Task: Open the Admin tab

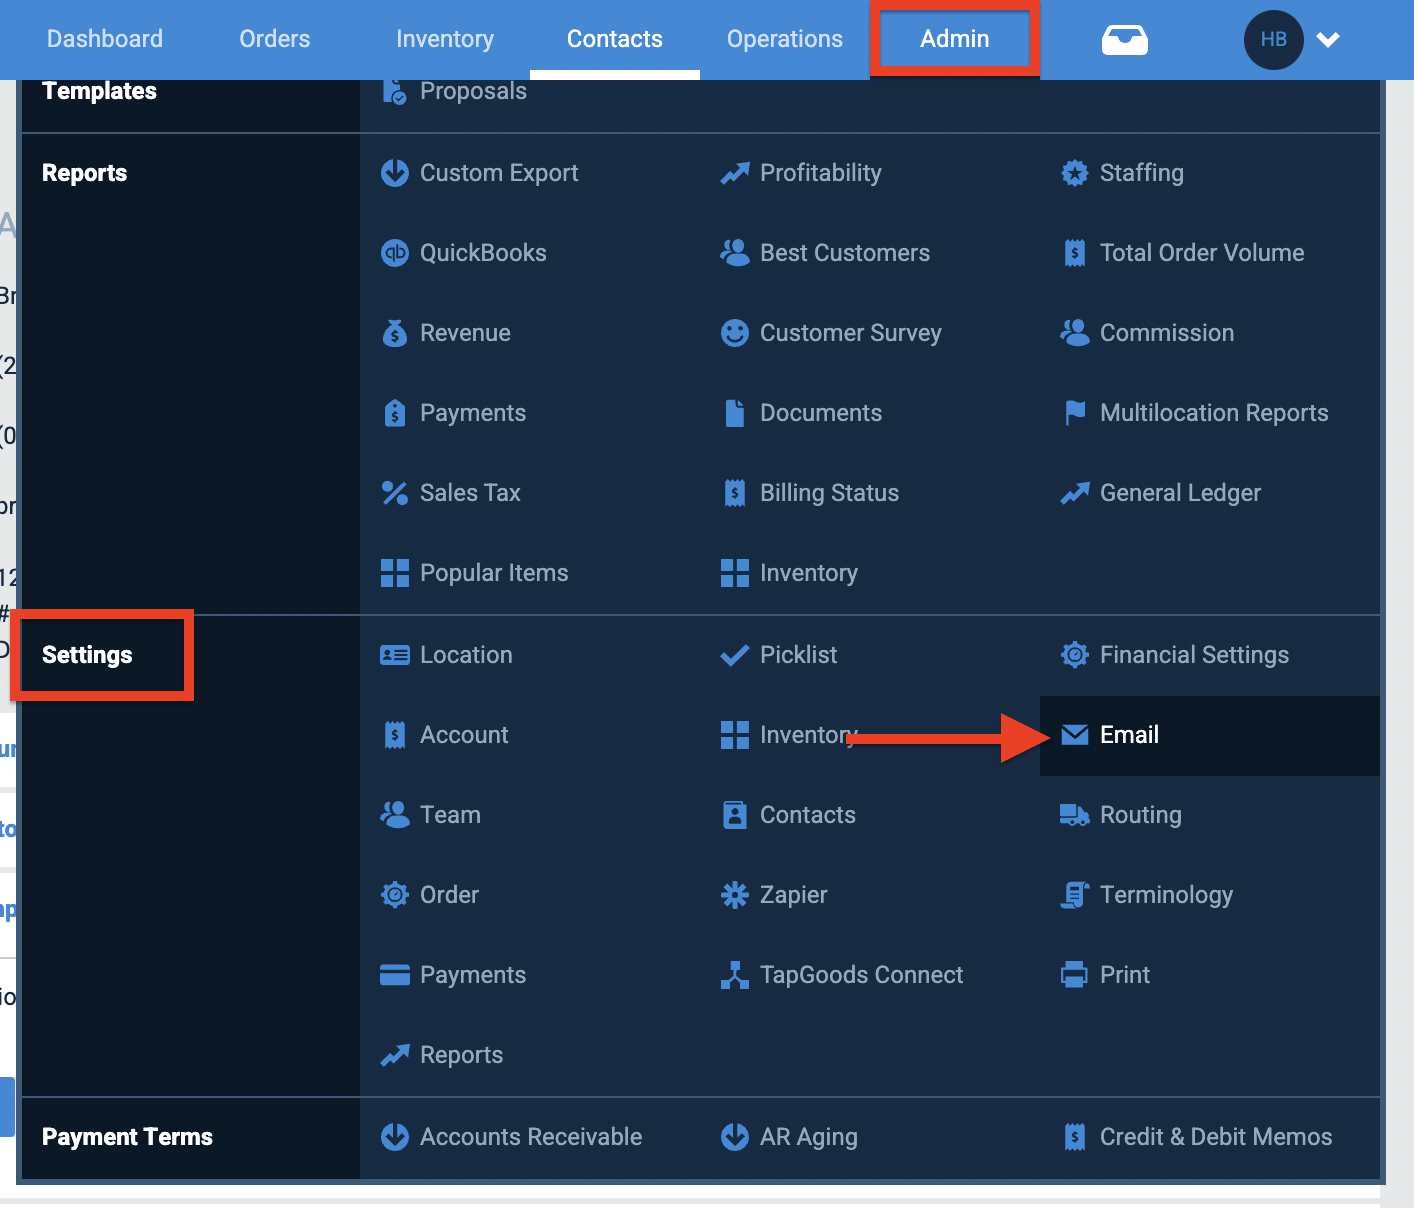Action: [x=955, y=39]
